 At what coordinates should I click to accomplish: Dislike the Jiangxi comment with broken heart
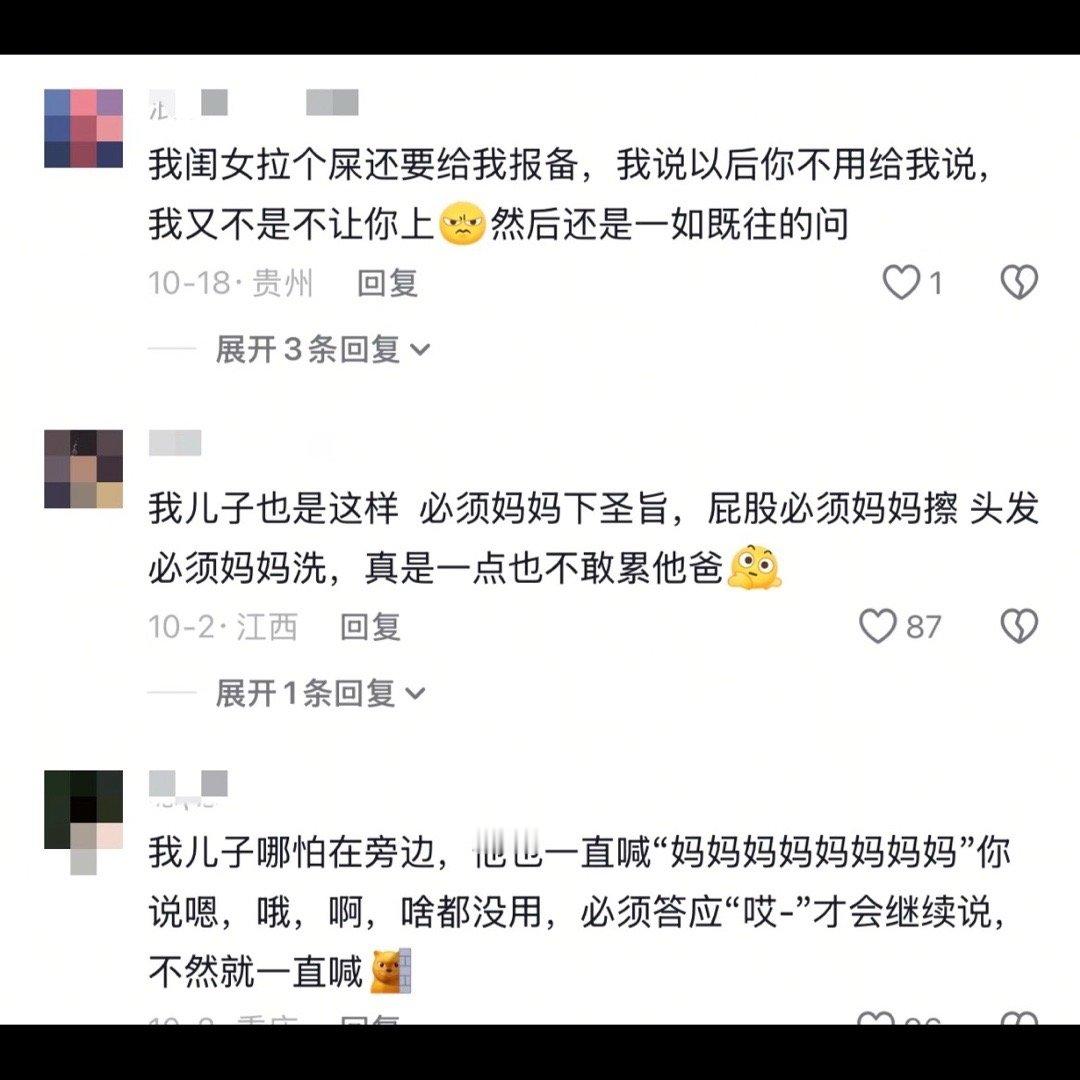pyautogui.click(x=1019, y=626)
